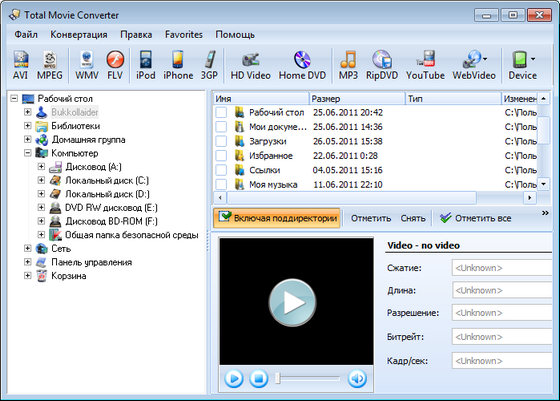The height and width of the screenshot is (401, 560).
Task: Click the large play overlay on preview
Action: point(292,302)
